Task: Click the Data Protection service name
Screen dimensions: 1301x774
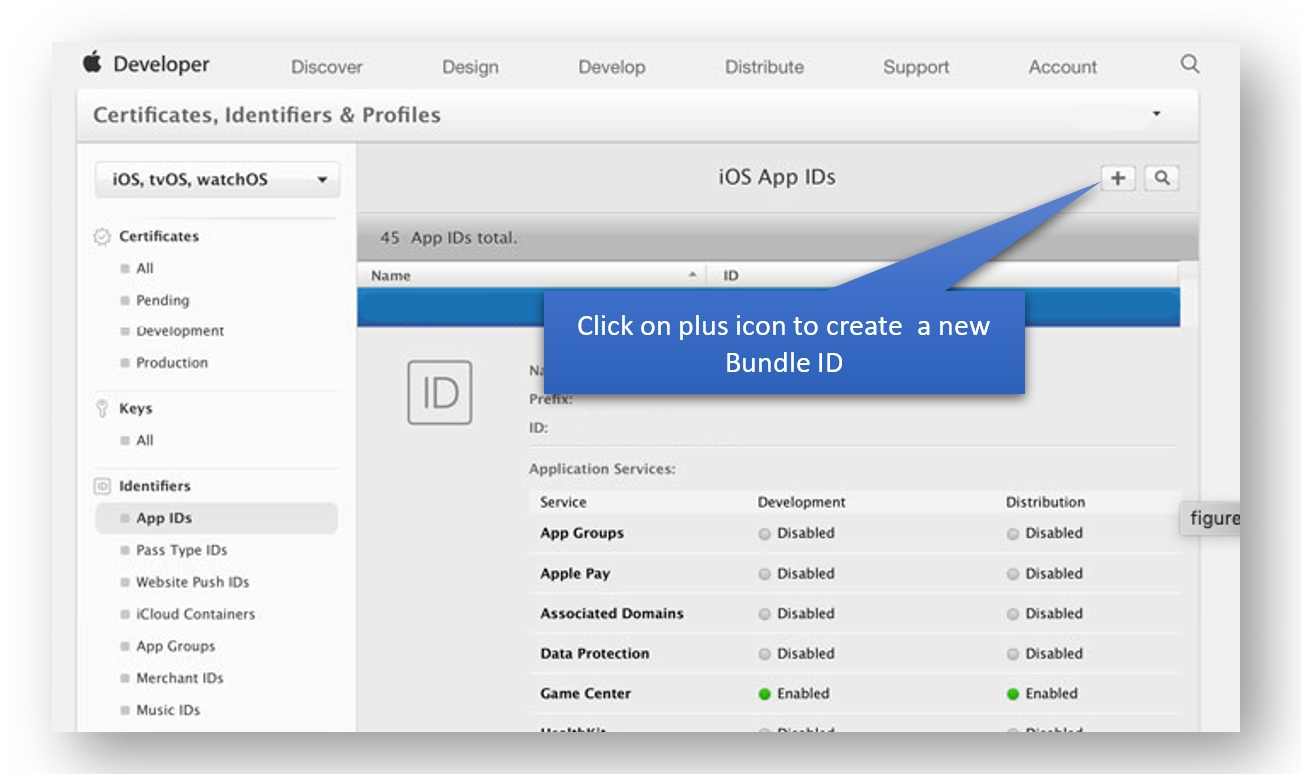Action: click(595, 653)
